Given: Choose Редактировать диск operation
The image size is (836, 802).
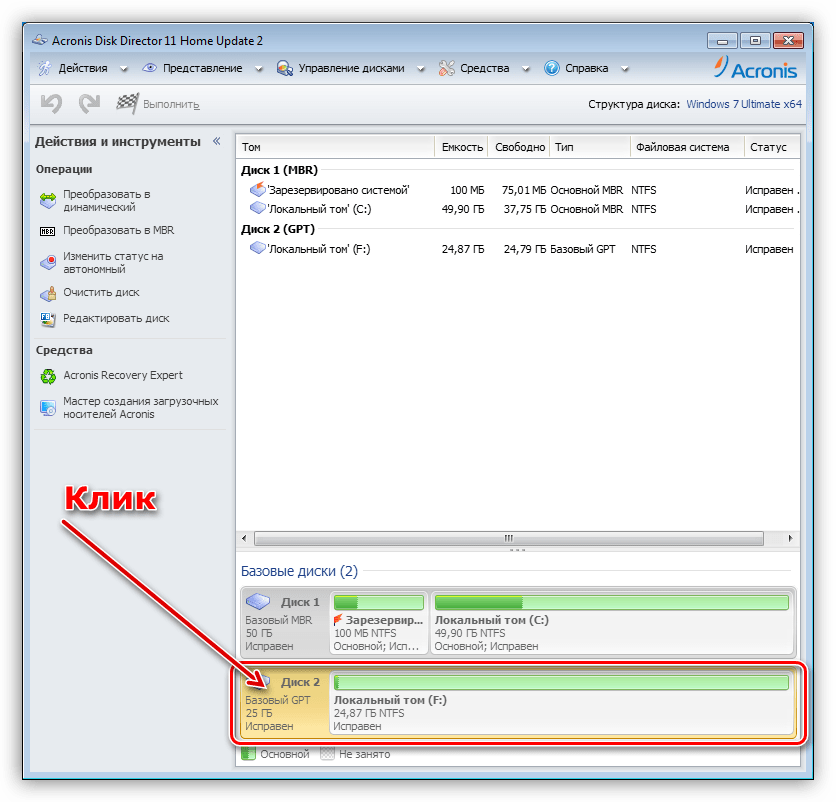Looking at the screenshot, I should click(116, 318).
